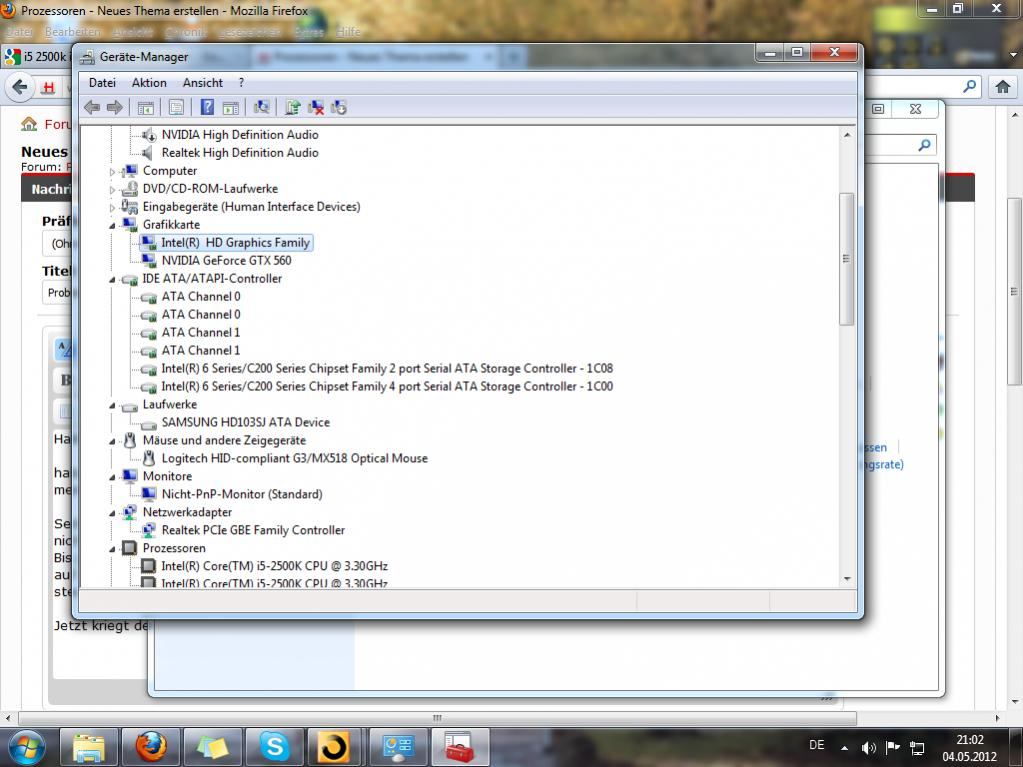The height and width of the screenshot is (767, 1023).
Task: Select Realtek High Definition Audio
Action: click(x=239, y=153)
